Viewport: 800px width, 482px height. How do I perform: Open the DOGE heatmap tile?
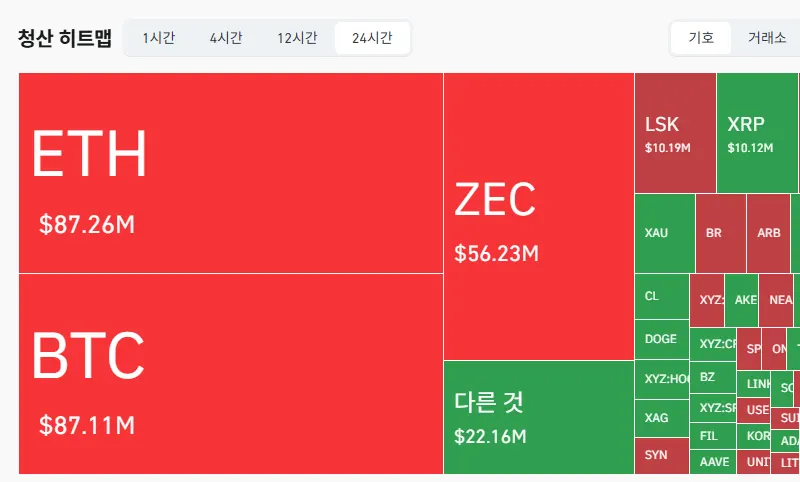pyautogui.click(x=662, y=339)
